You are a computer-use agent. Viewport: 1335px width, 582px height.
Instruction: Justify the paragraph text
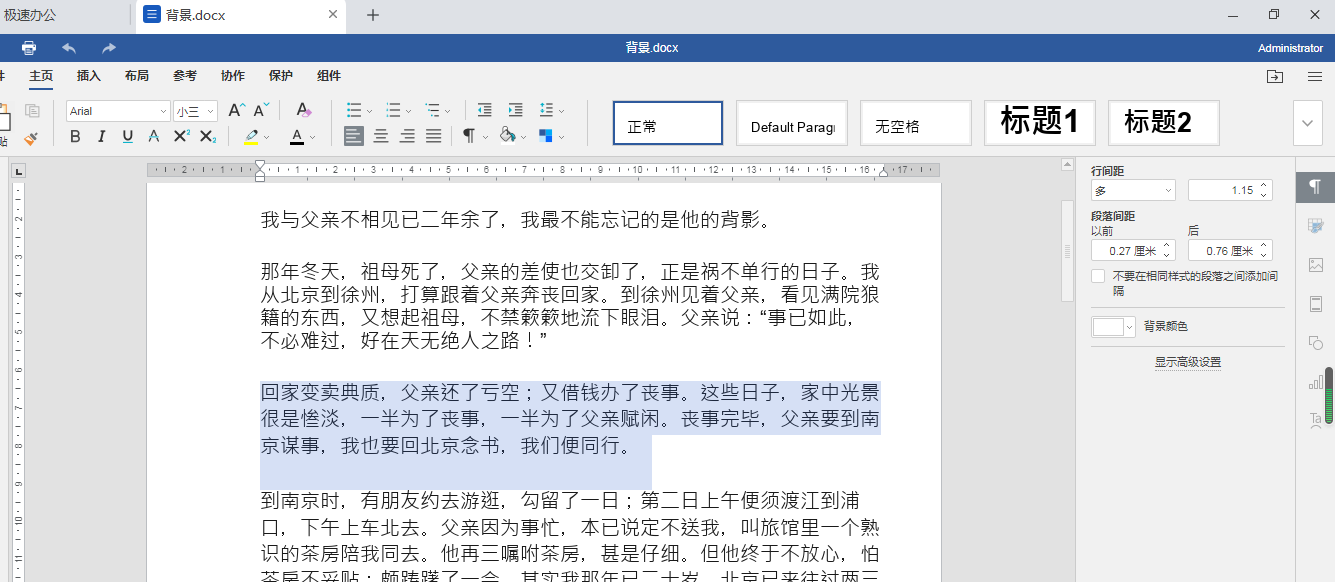[433, 136]
